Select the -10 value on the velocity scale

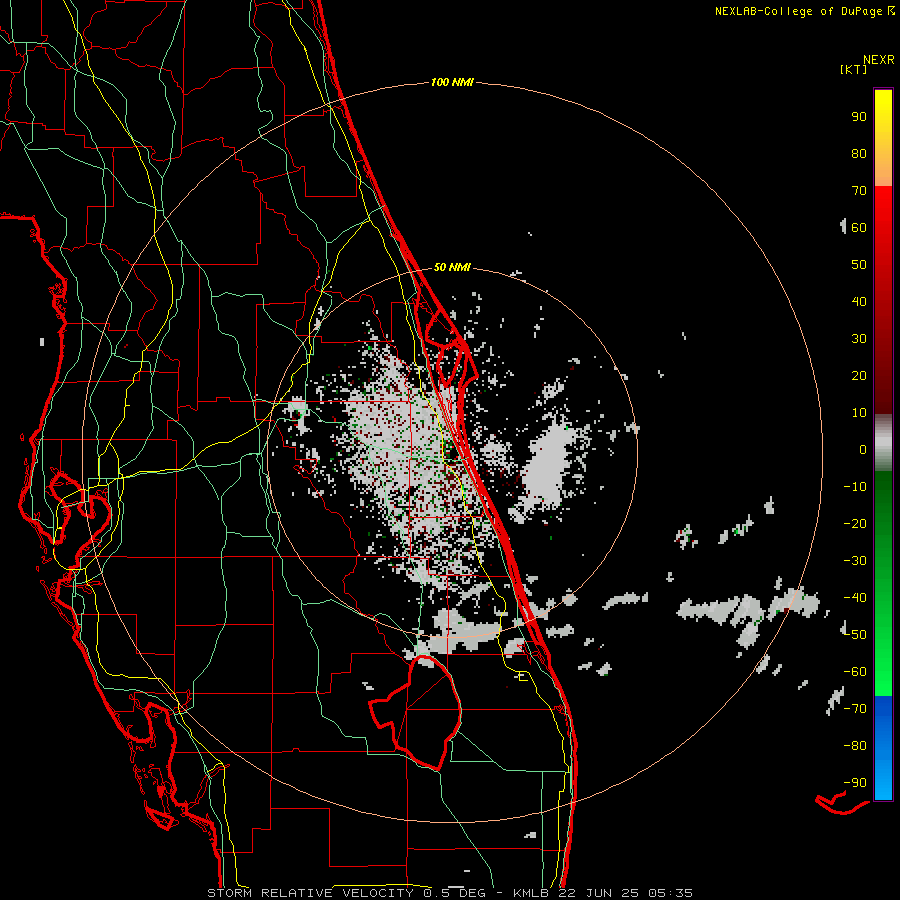[855, 487]
